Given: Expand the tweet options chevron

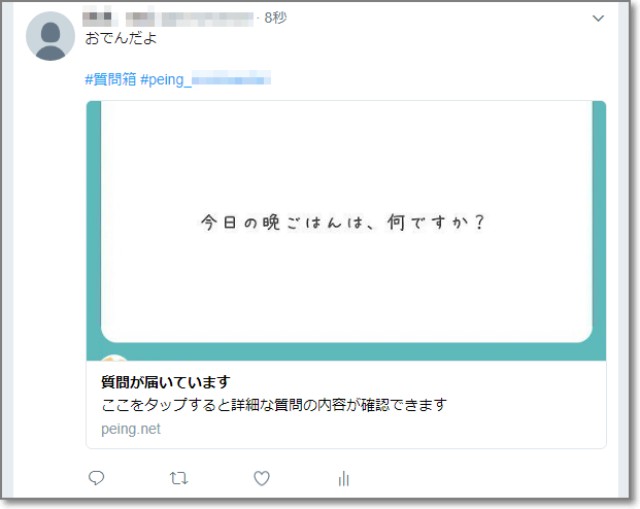Looking at the screenshot, I should [598, 18].
